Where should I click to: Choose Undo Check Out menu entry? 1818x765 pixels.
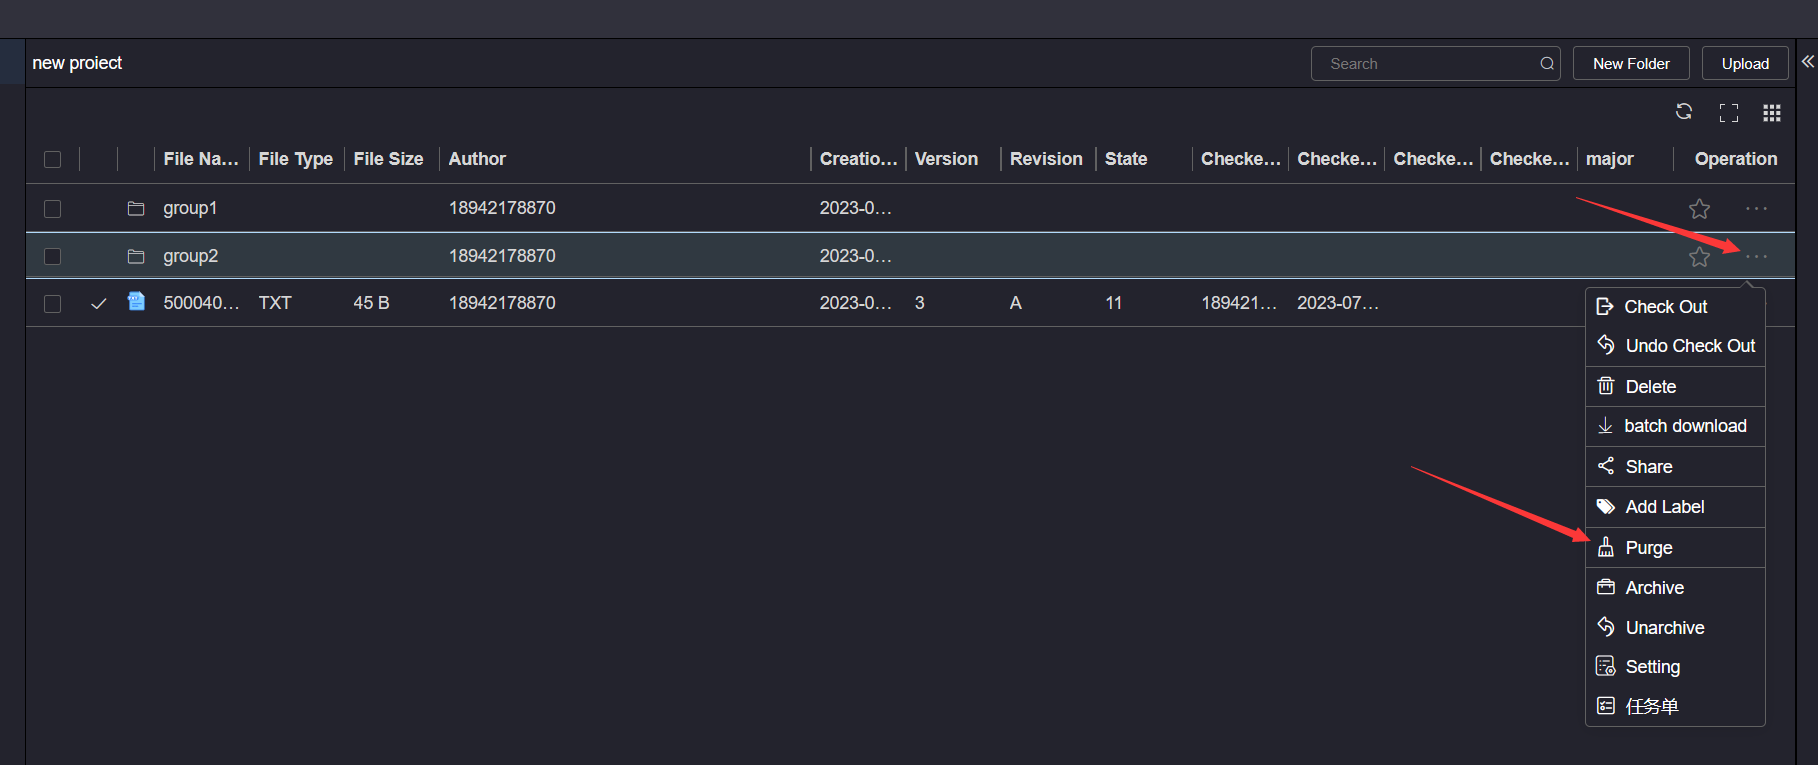click(1675, 346)
